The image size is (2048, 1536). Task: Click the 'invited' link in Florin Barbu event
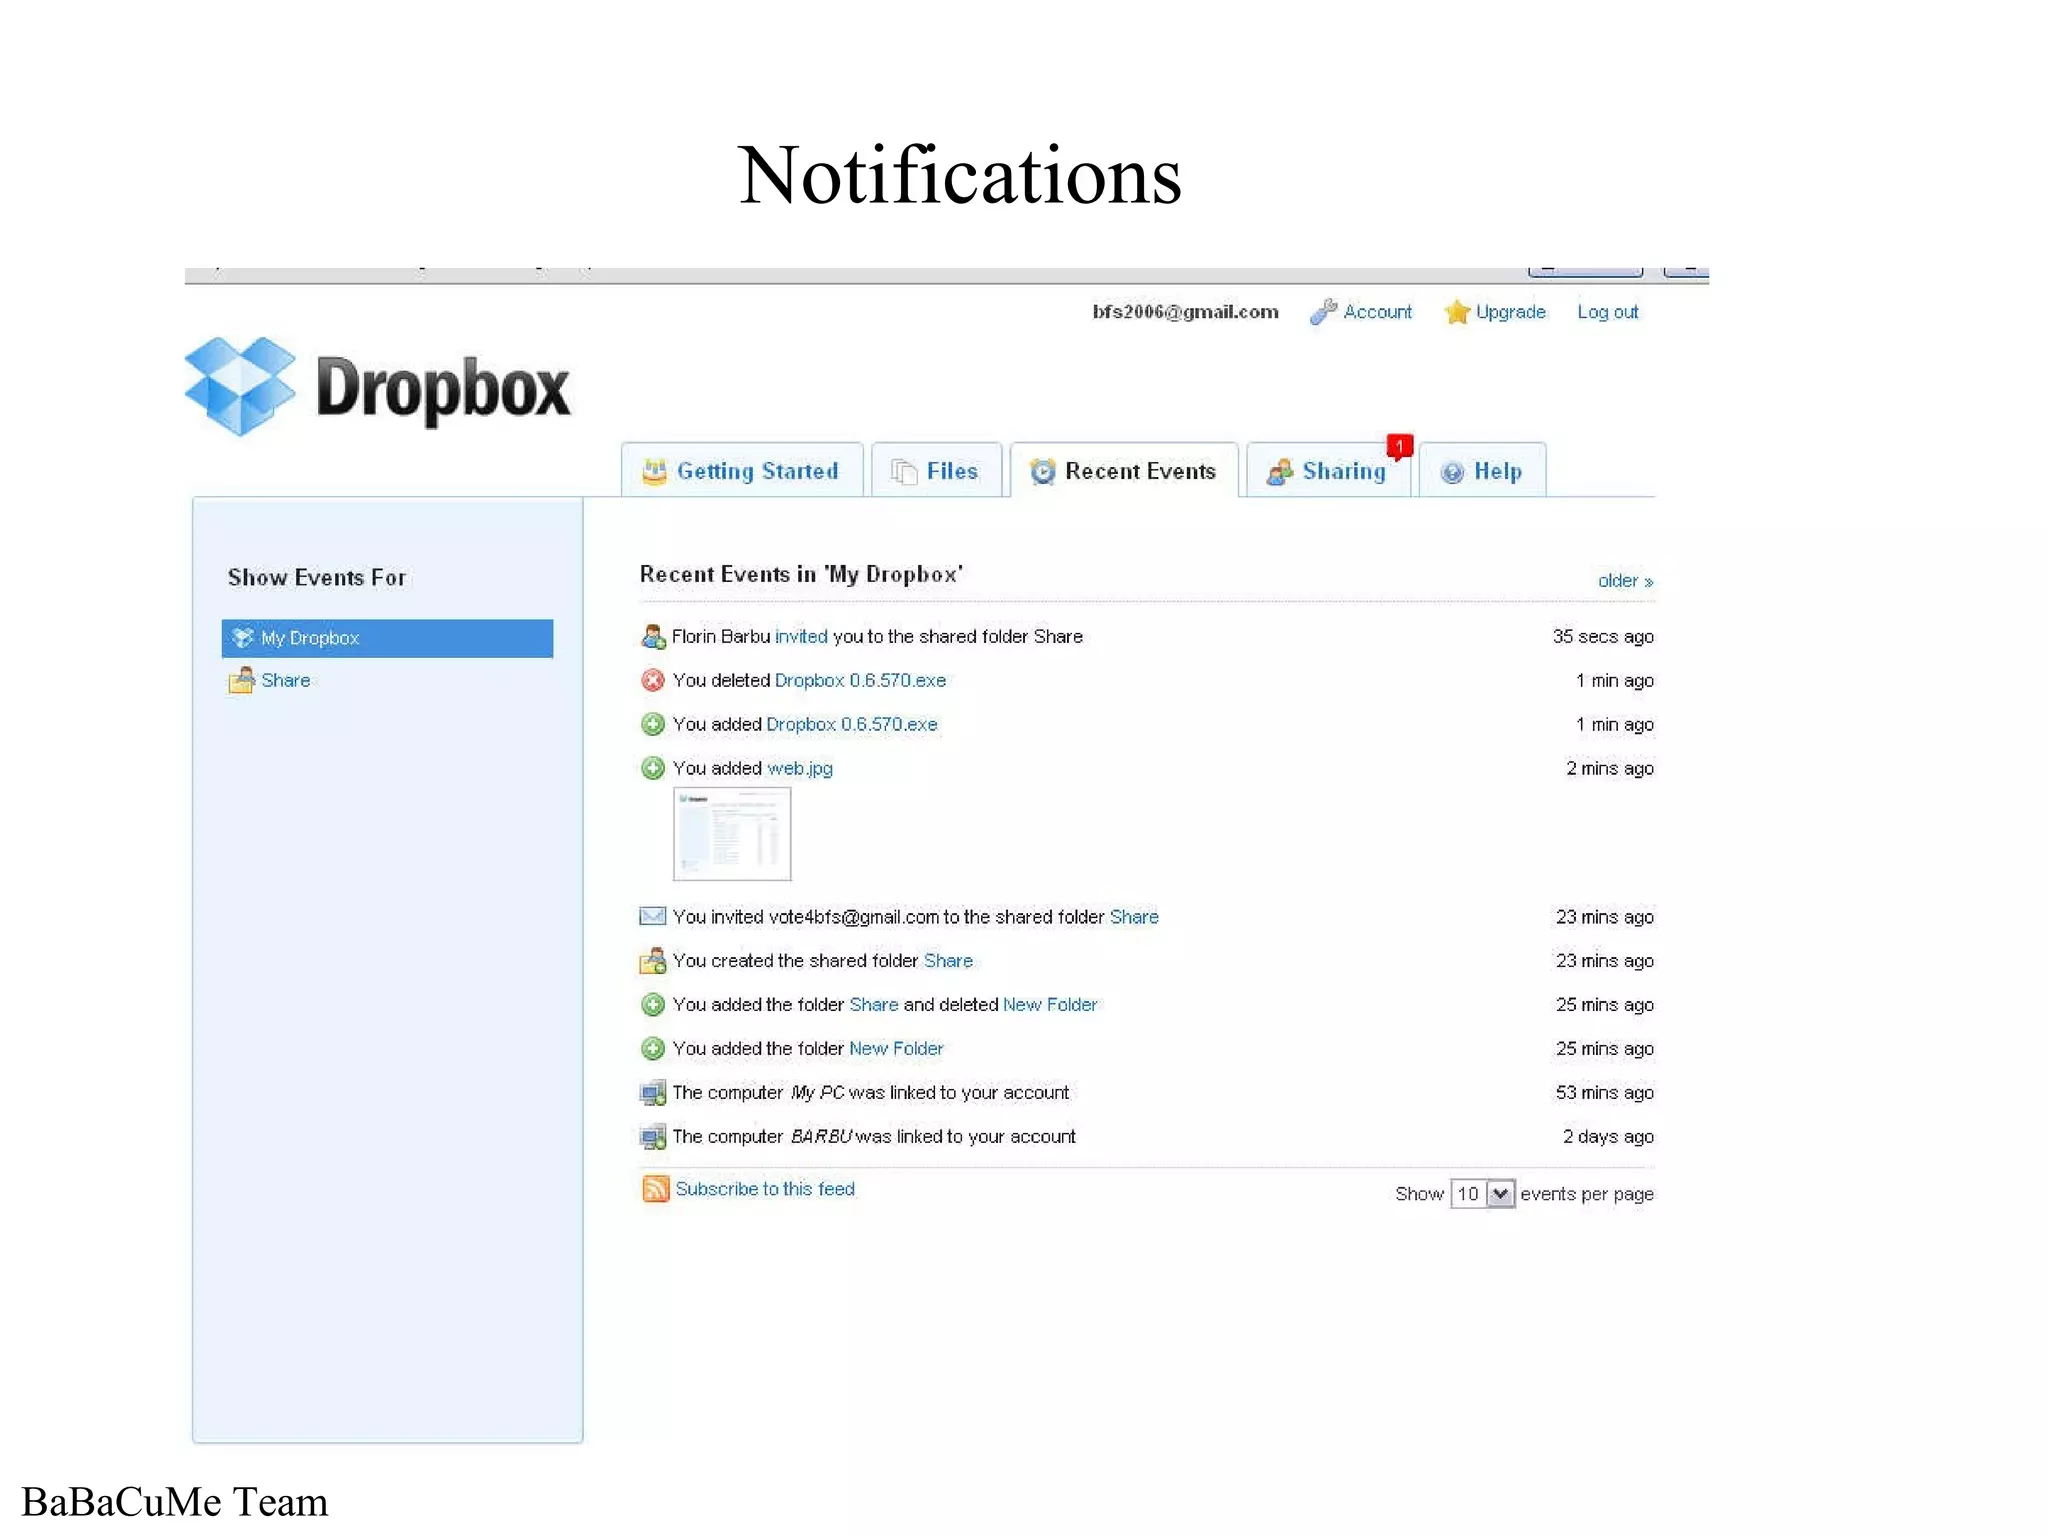click(801, 636)
